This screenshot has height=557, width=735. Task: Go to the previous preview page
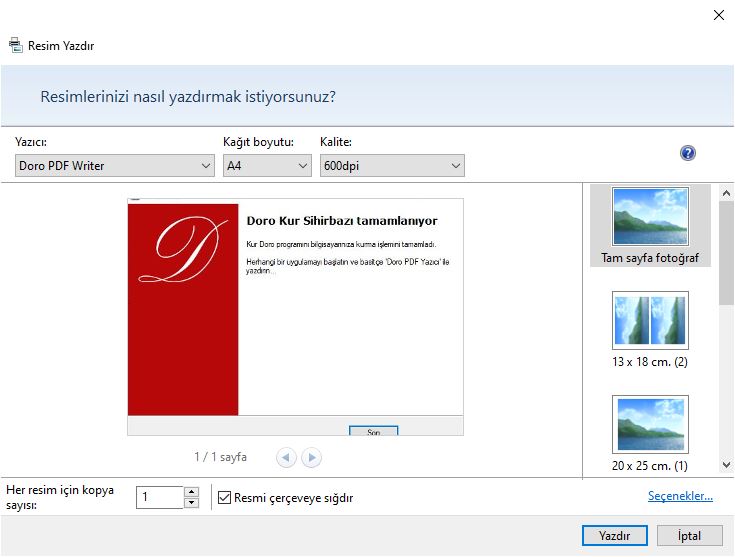[x=286, y=457]
